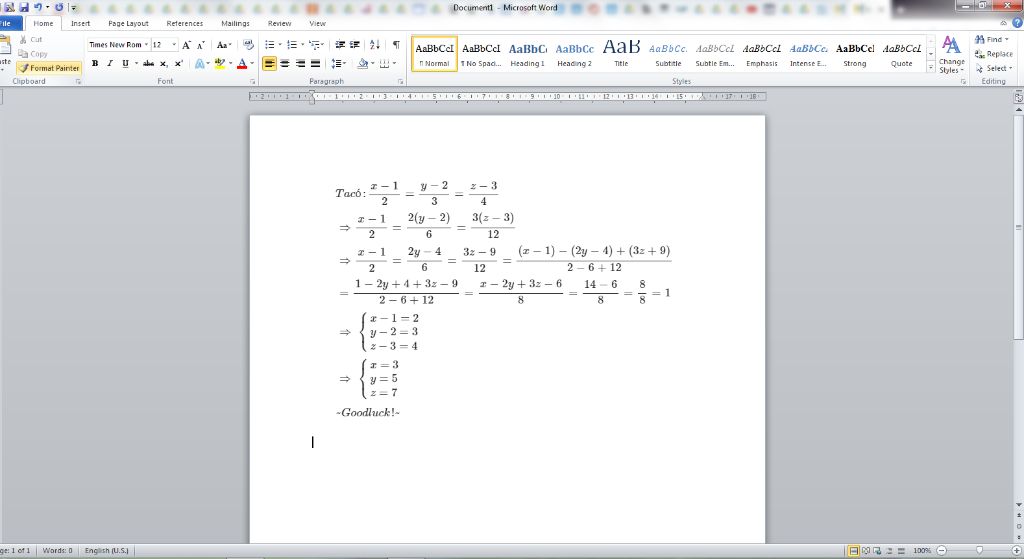Viewport: 1024px width, 559px height.
Task: Click the Redo icon in quick access toolbar
Action: [59, 7]
